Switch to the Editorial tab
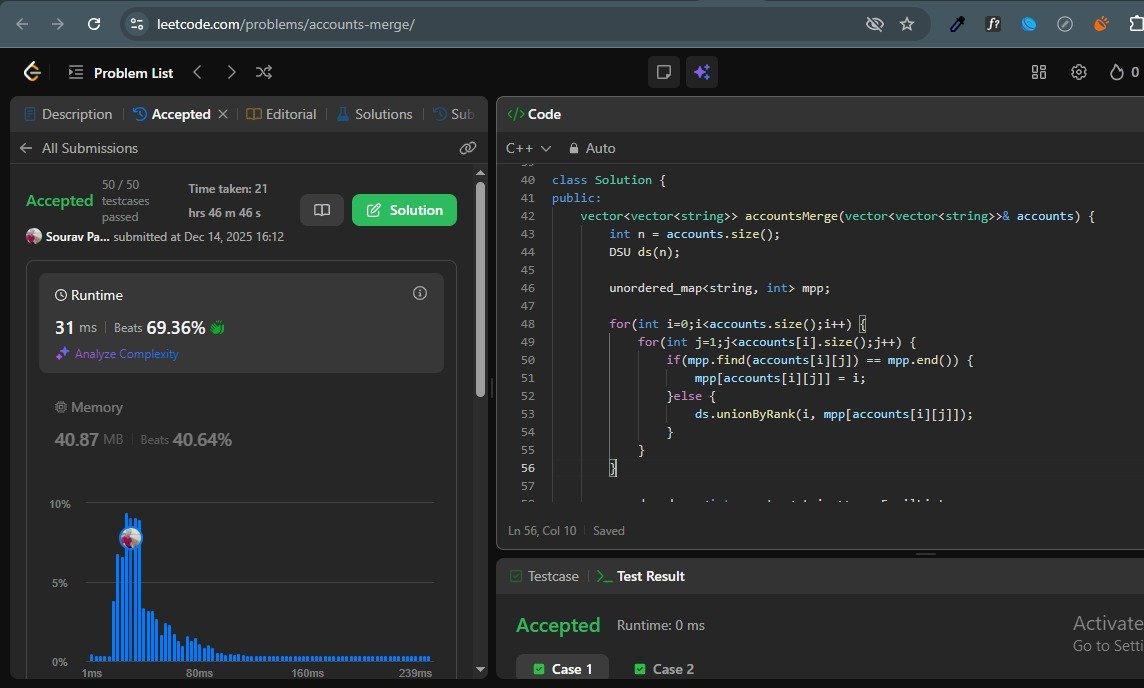The height and width of the screenshot is (688, 1144). 282,114
